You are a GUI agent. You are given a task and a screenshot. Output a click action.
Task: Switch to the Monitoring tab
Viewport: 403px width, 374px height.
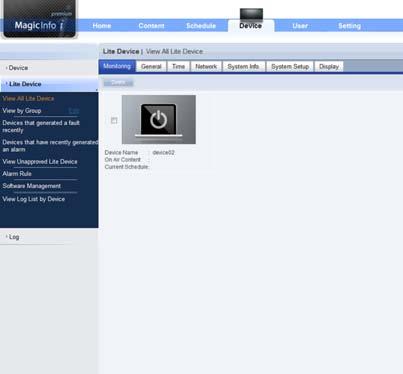click(x=117, y=66)
